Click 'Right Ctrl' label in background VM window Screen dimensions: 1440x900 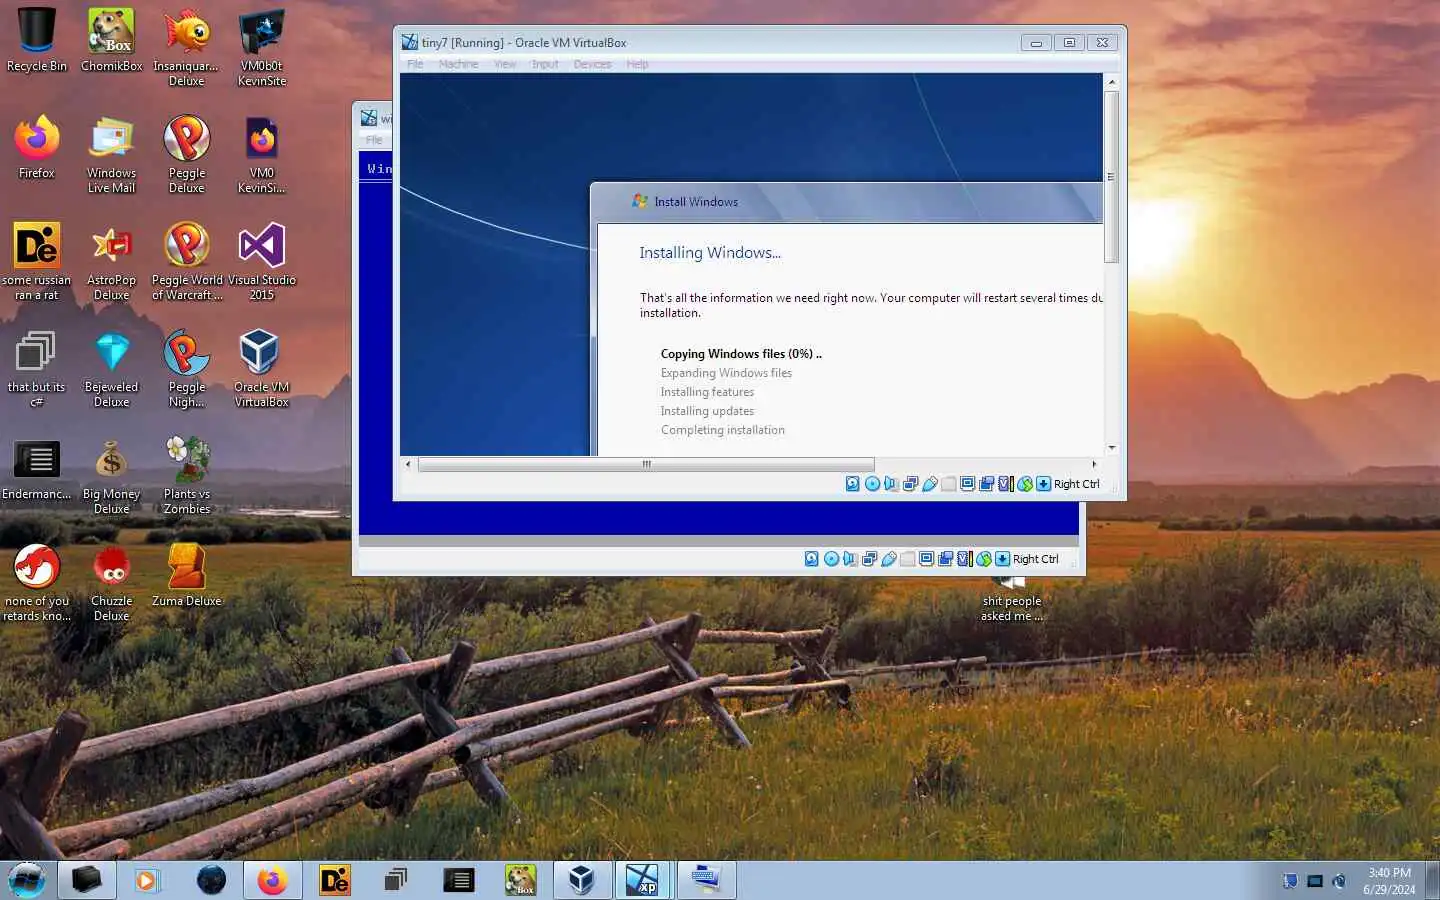pyautogui.click(x=1035, y=559)
